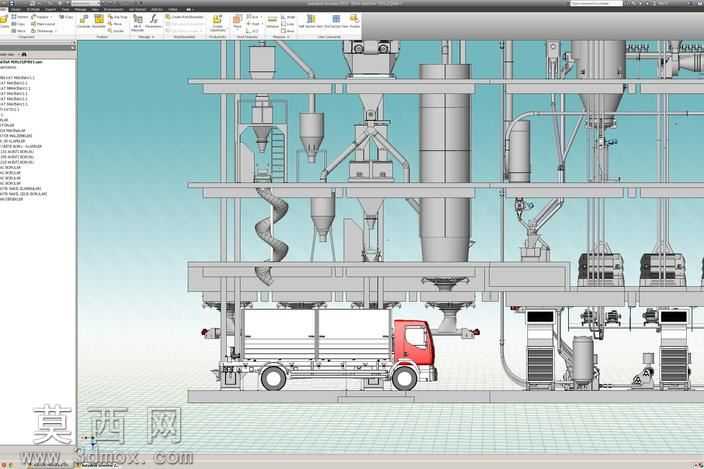Screen dimensions: 704x469
Task: Click the Measure Loop tool
Action: pyautogui.click(x=288, y=24)
